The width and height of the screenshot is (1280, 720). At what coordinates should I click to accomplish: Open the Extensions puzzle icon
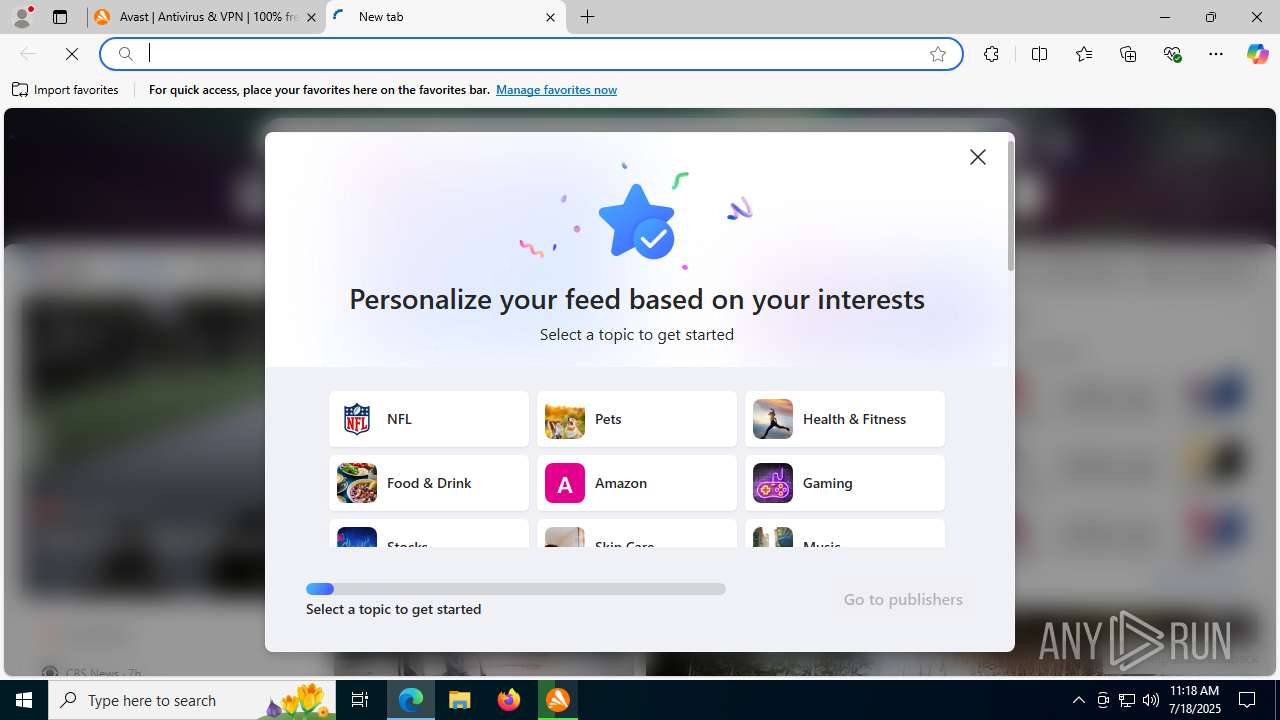point(991,54)
